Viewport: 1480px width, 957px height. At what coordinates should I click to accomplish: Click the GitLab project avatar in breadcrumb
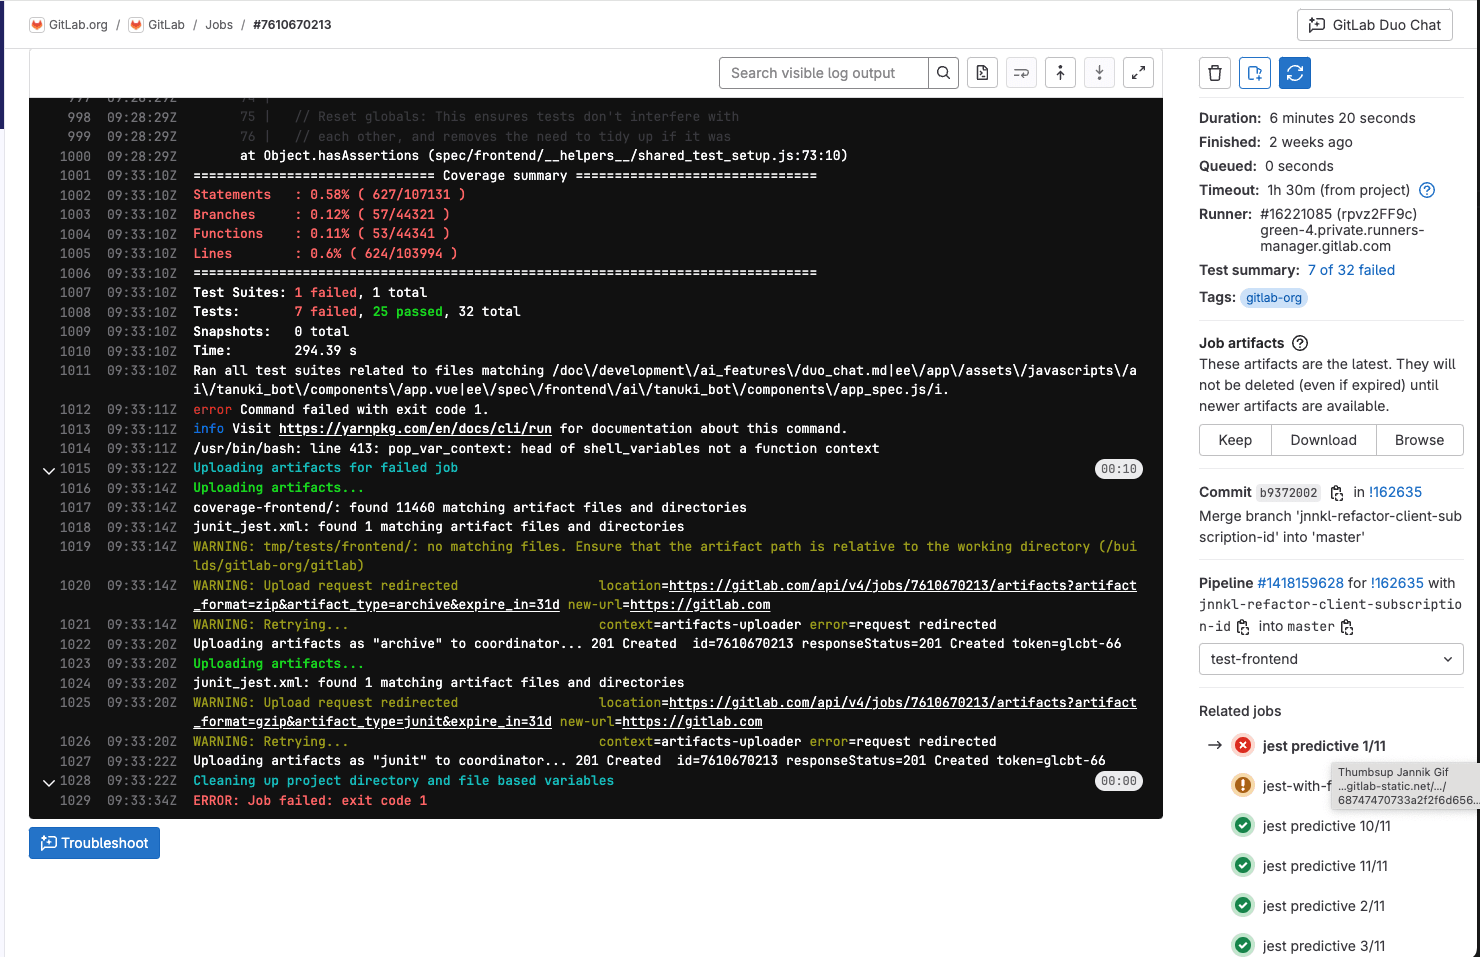coord(136,25)
